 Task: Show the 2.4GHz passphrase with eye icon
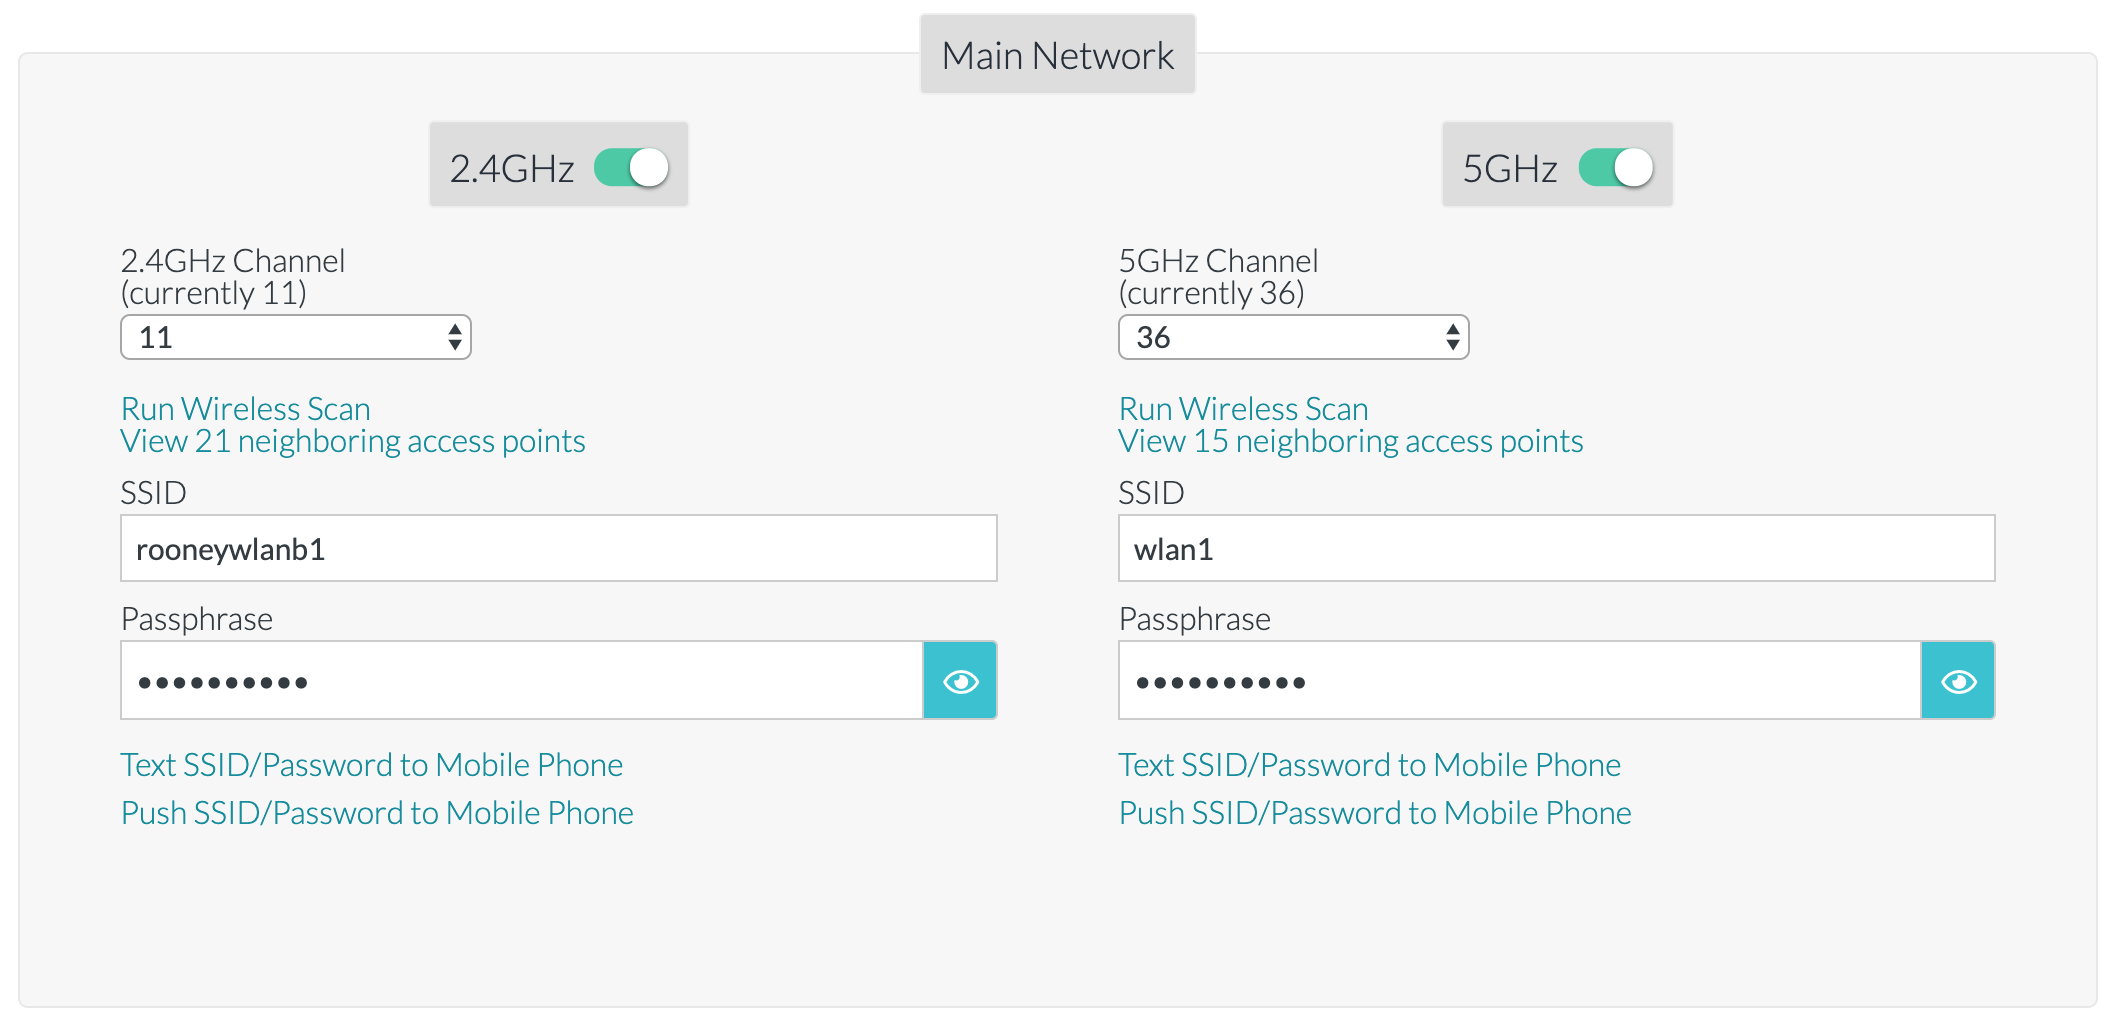pyautogui.click(x=960, y=681)
